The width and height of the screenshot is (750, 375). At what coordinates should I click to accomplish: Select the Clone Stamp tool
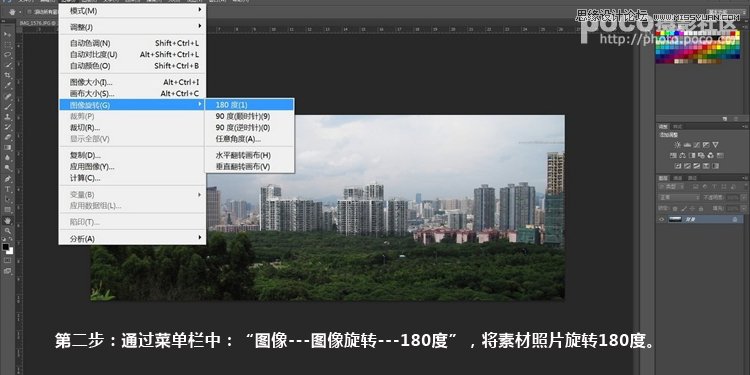[8, 116]
